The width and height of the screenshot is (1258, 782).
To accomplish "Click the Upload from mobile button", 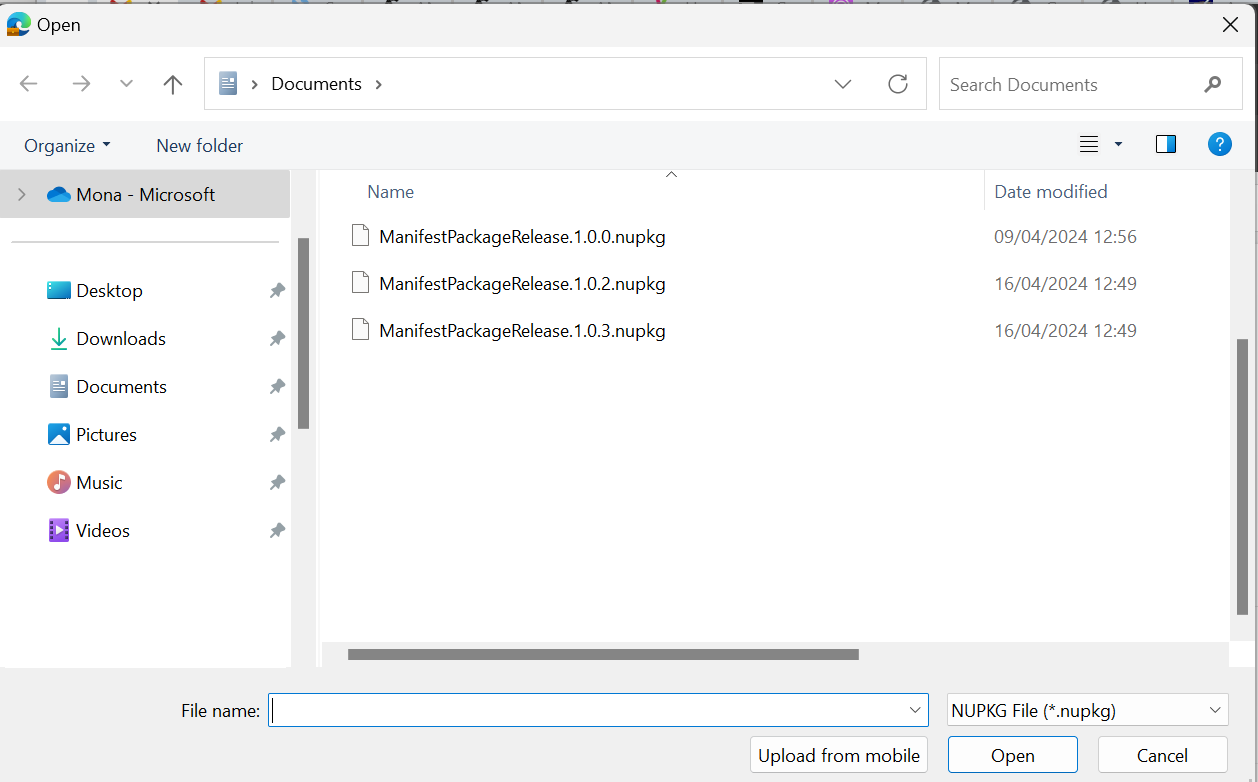I will pyautogui.click(x=838, y=755).
